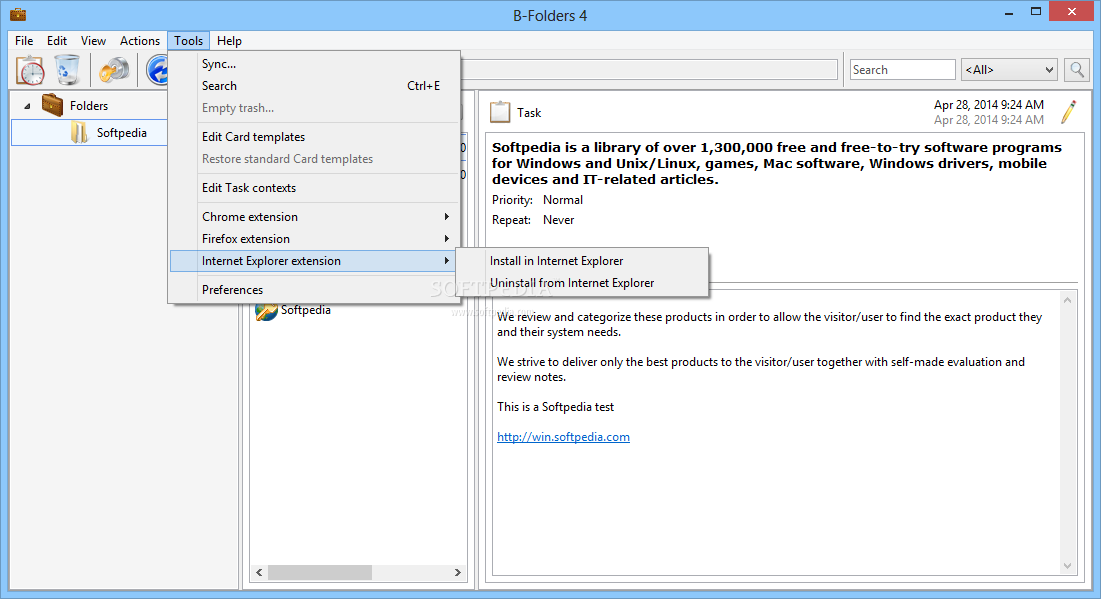Choose Sync... from Tools menu

point(315,64)
